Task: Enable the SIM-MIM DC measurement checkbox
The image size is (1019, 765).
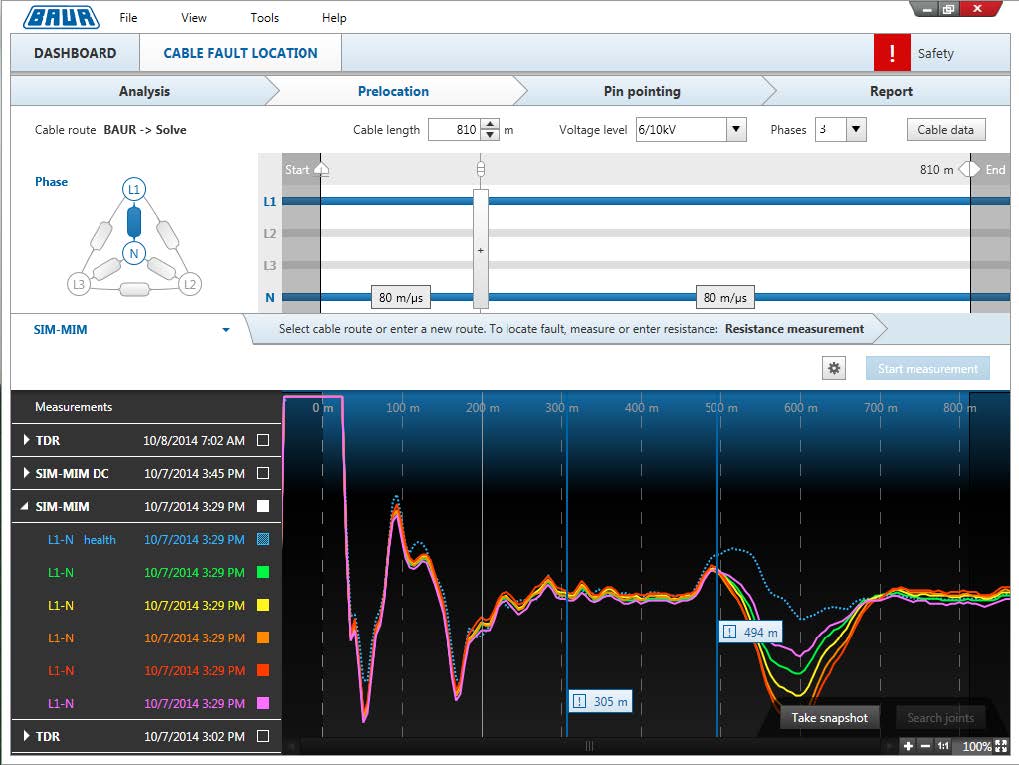Action: click(264, 473)
